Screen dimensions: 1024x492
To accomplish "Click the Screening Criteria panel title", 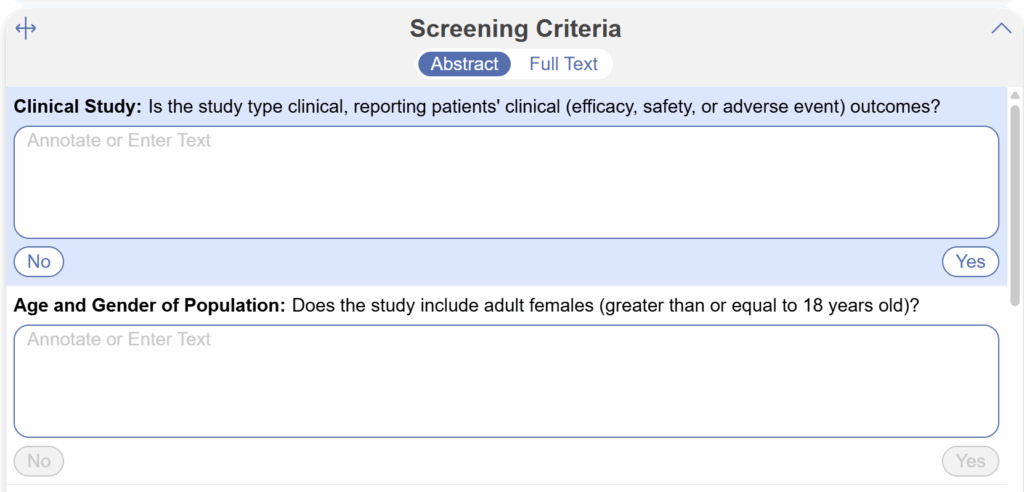I will (x=515, y=29).
